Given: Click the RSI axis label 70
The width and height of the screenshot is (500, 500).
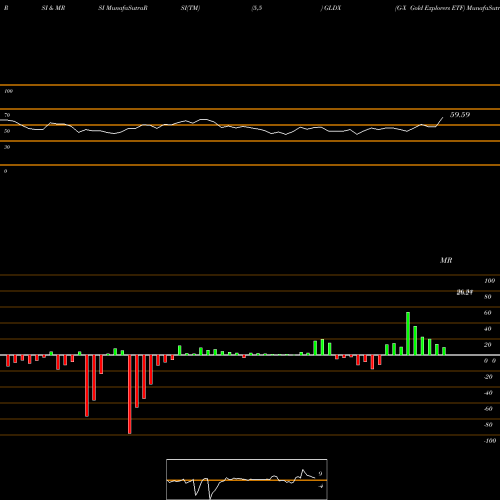Looking at the screenshot, I should point(7,115).
